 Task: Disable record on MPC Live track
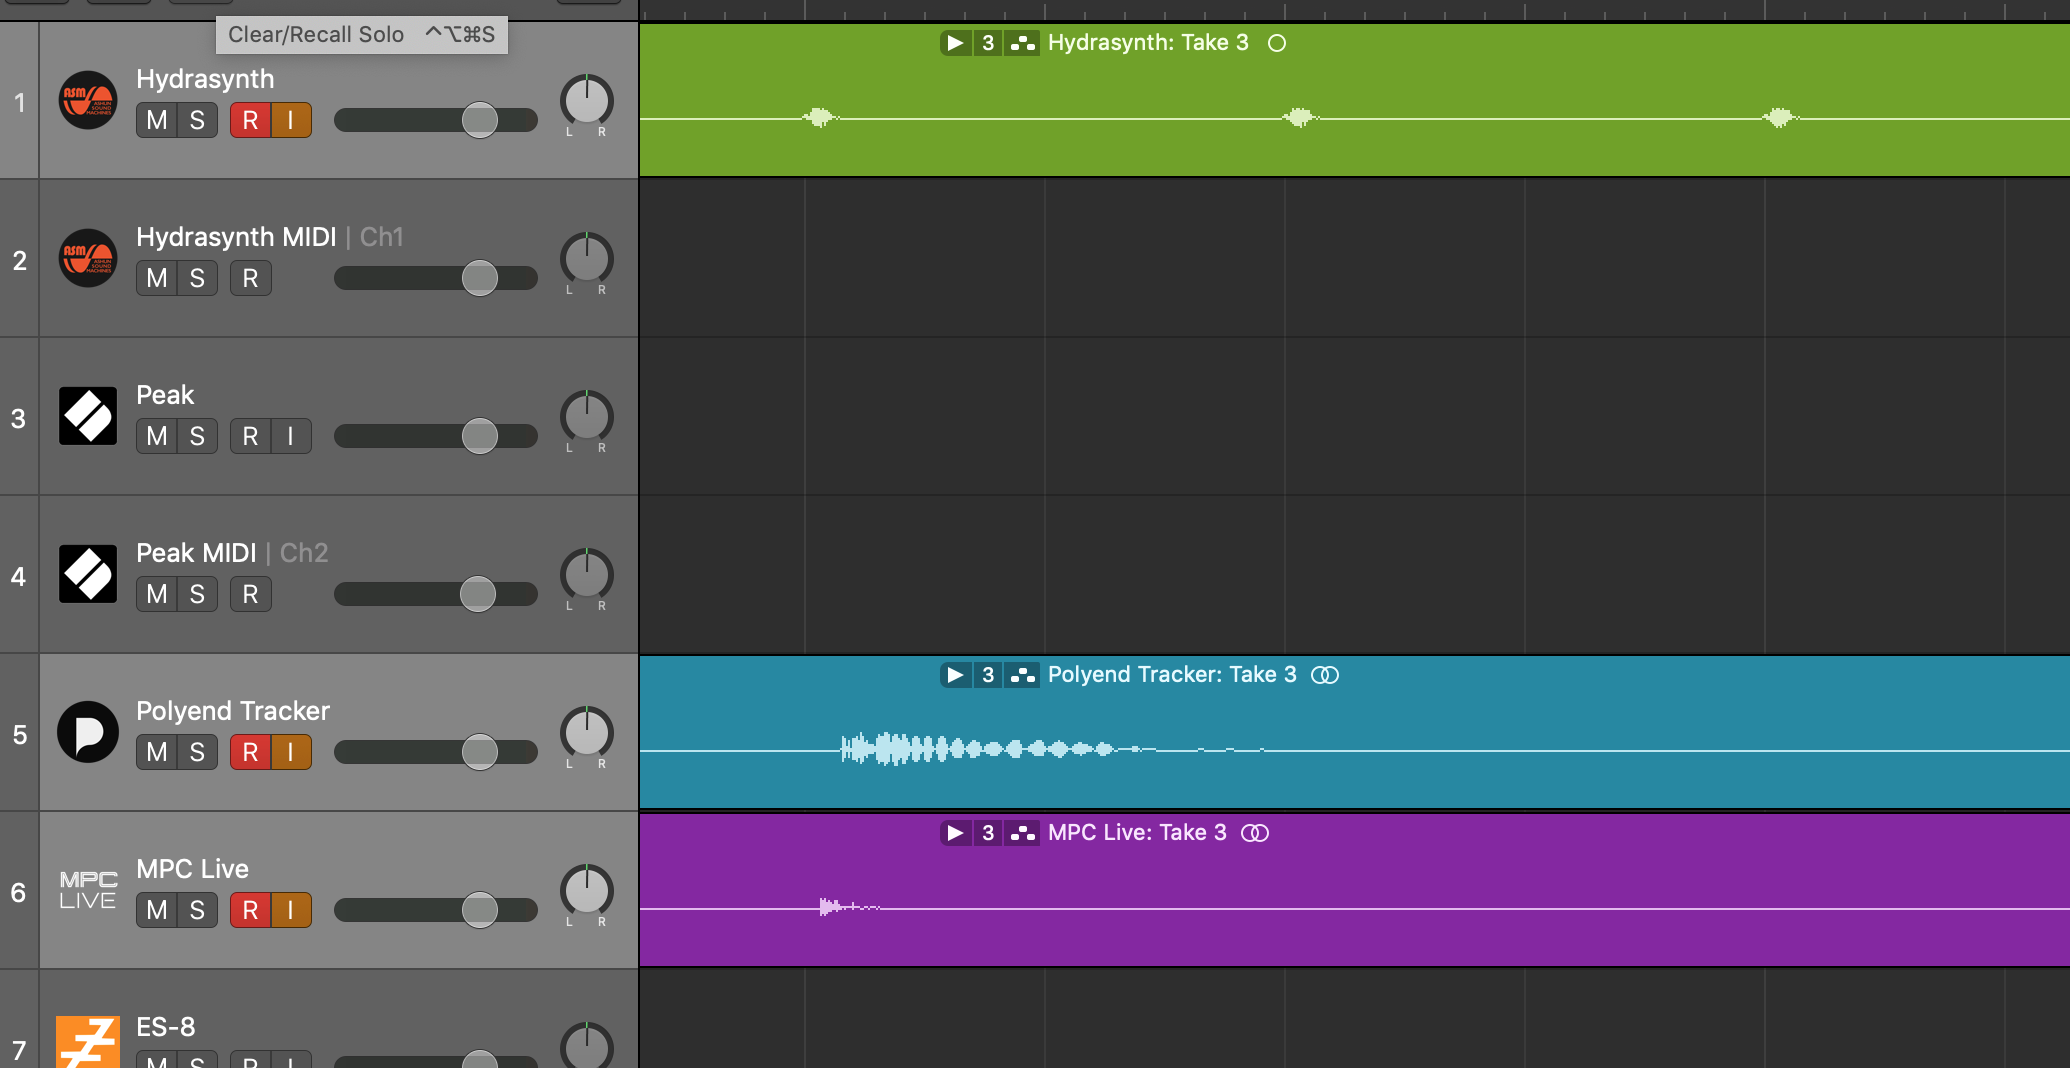point(250,910)
